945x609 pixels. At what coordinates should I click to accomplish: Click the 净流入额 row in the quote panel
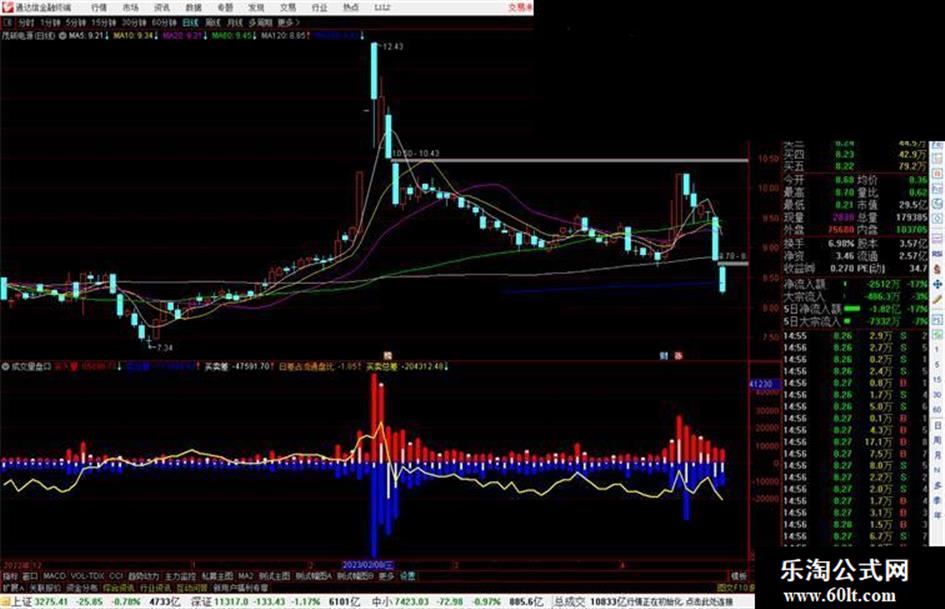(x=855, y=283)
